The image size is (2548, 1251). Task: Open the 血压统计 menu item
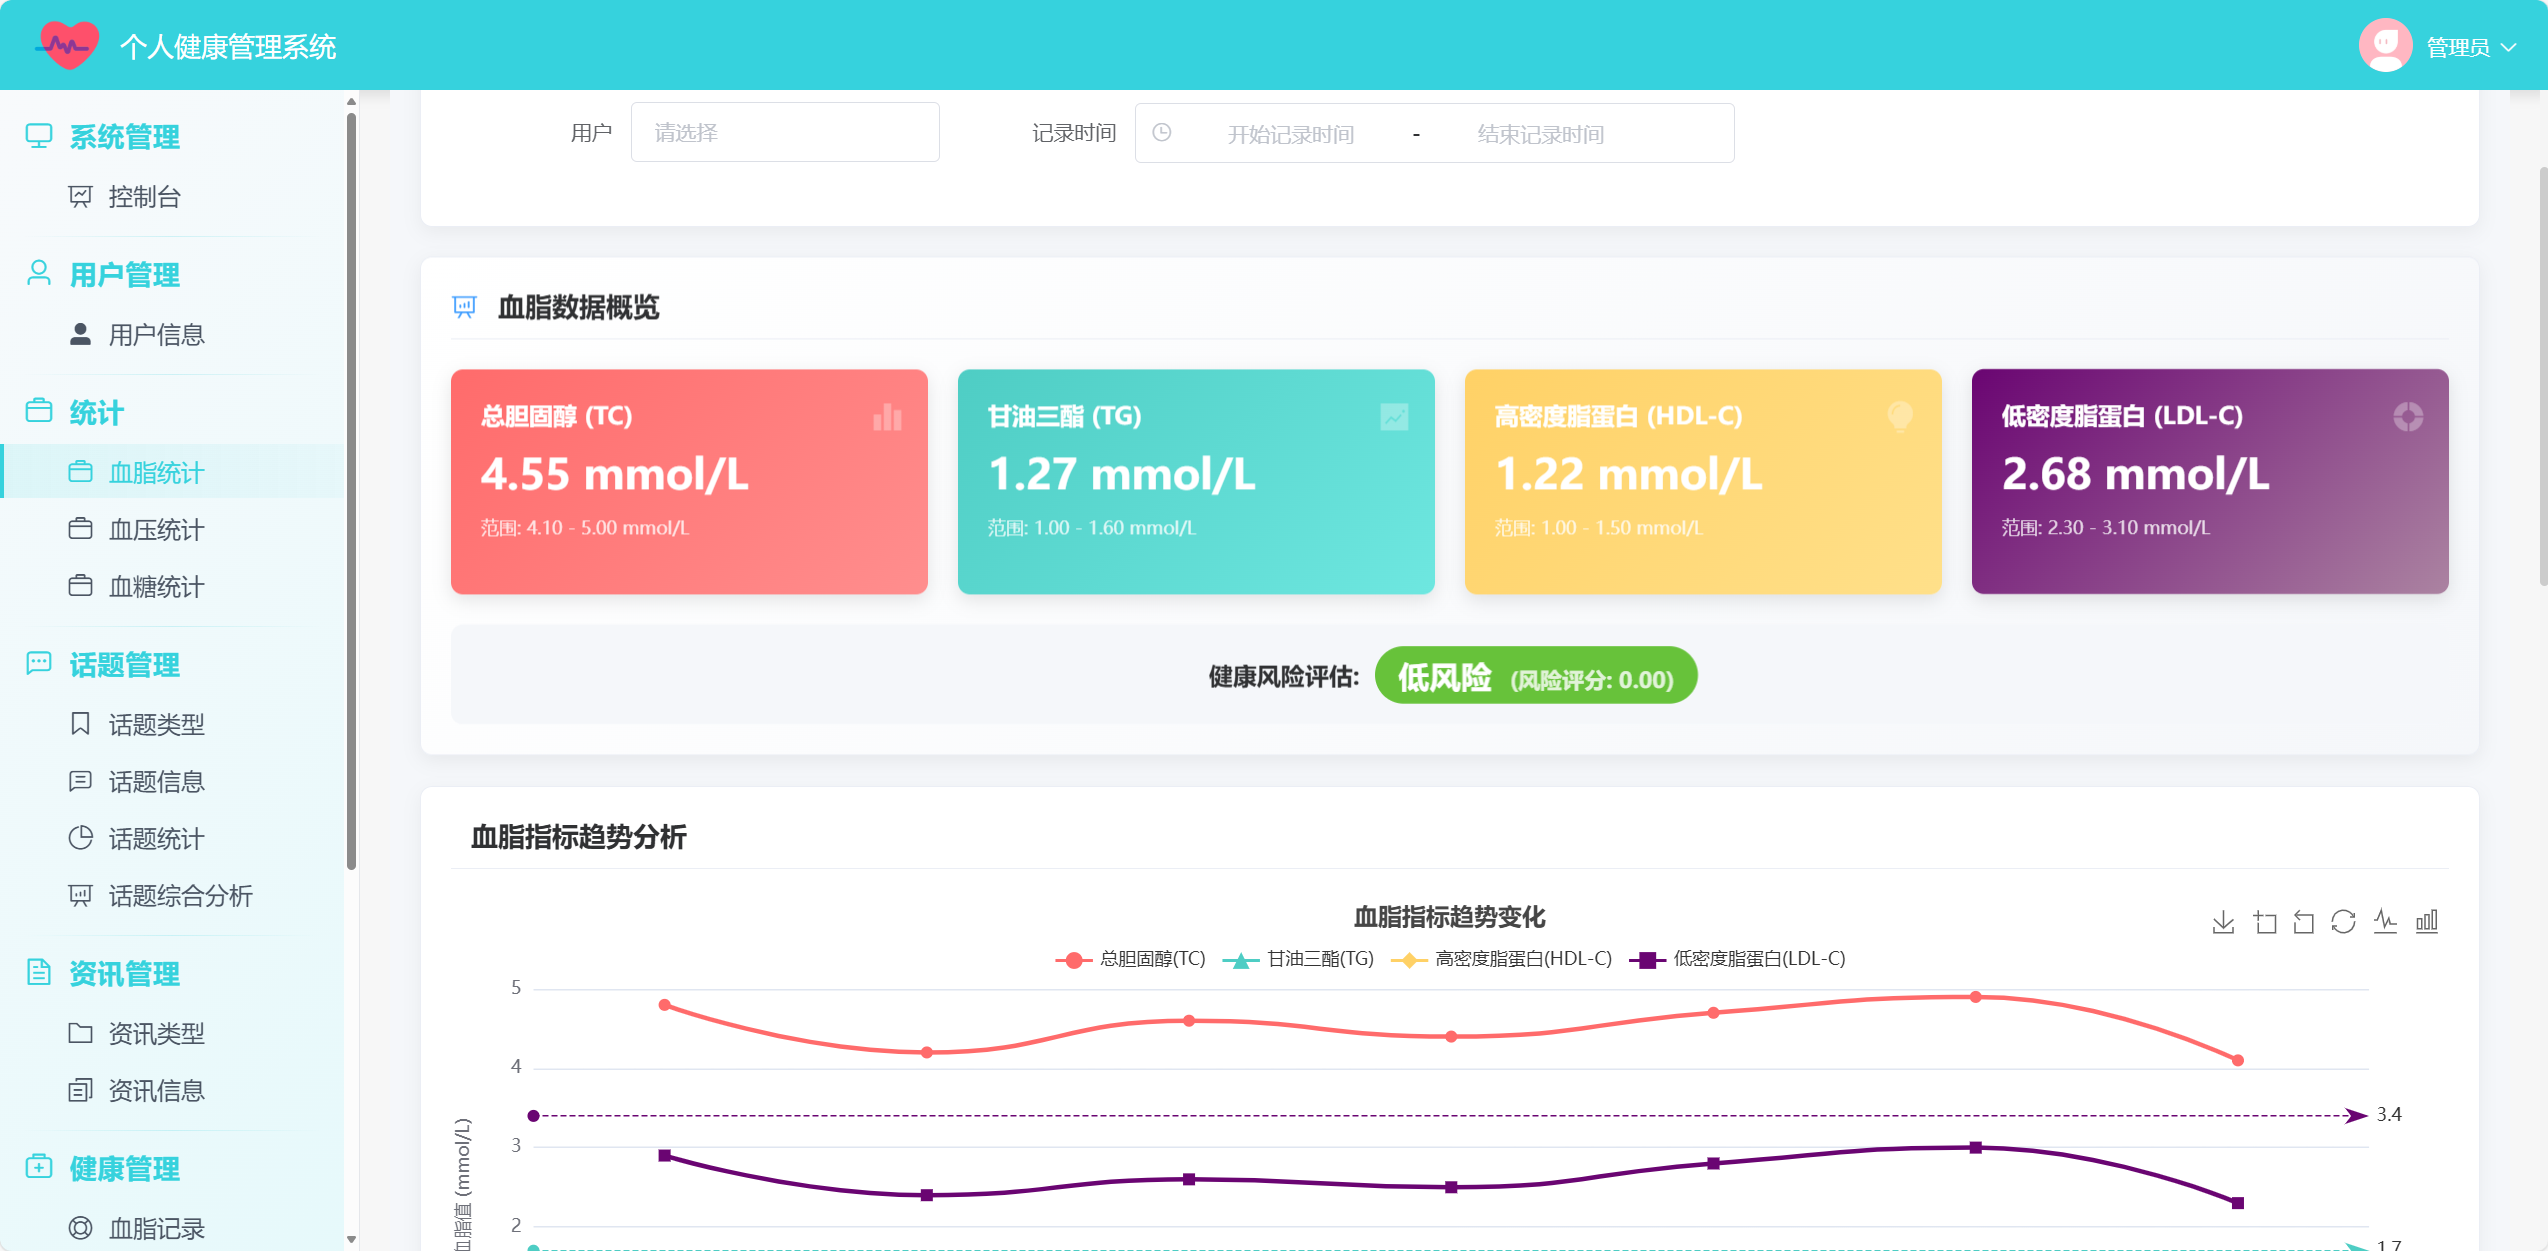pos(172,529)
